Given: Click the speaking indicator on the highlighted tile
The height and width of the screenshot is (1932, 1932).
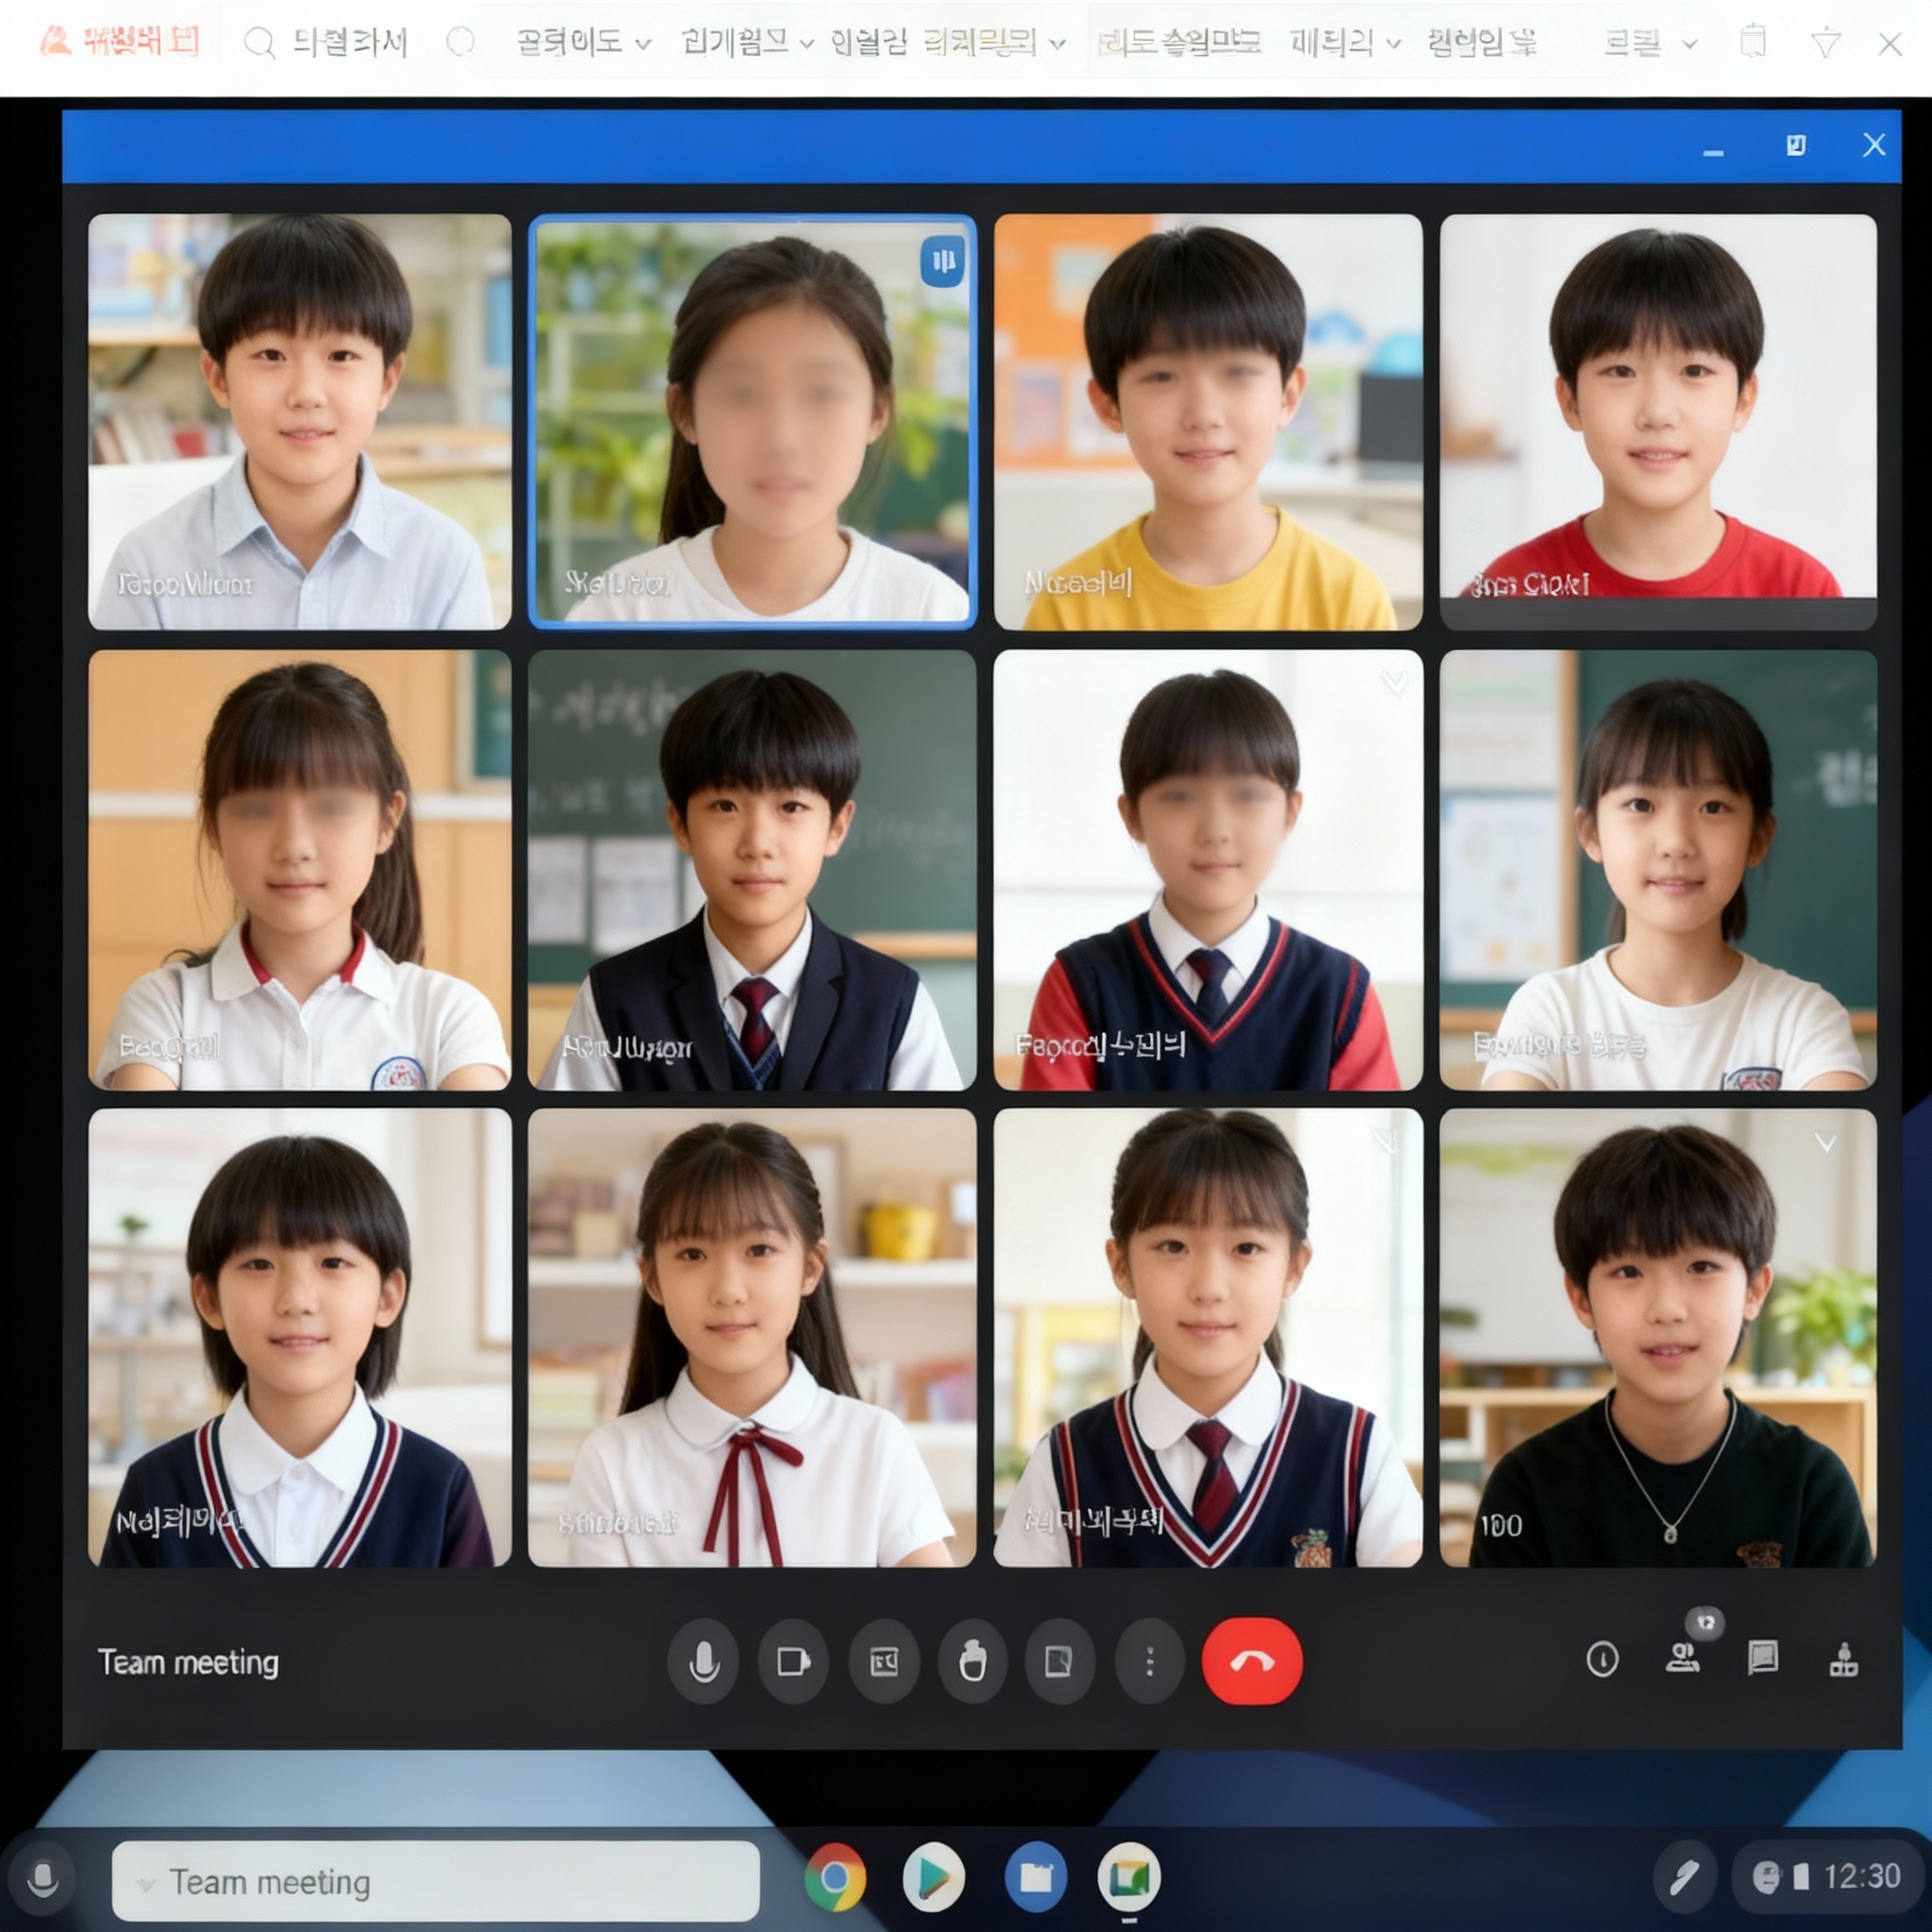Looking at the screenshot, I should [942, 262].
